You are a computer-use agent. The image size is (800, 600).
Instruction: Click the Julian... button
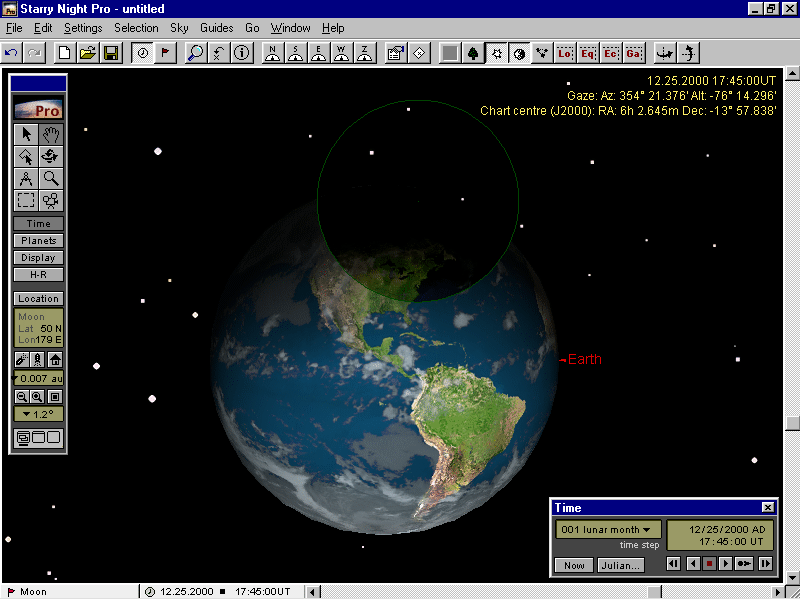pos(620,565)
